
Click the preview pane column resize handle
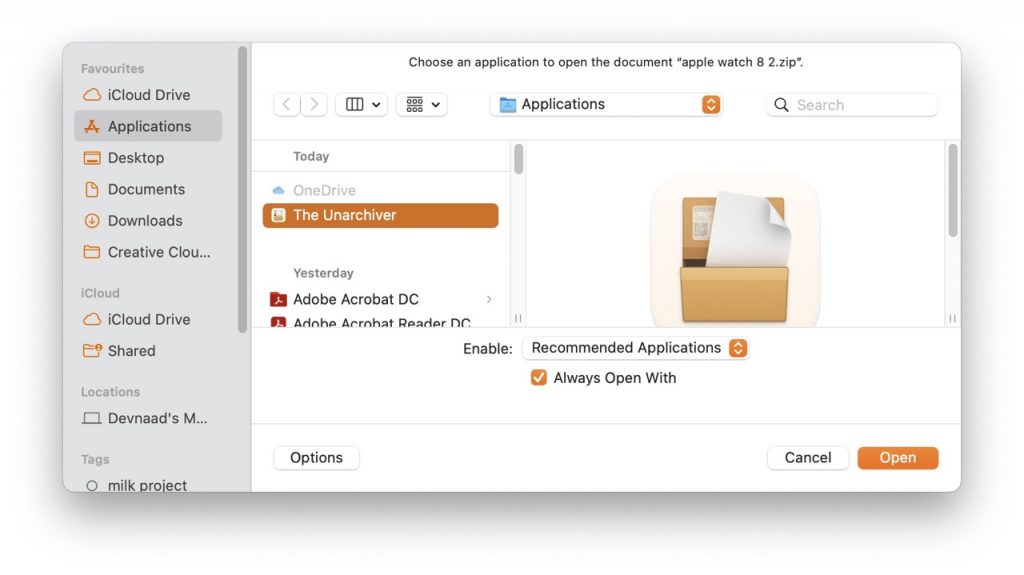[x=952, y=318]
